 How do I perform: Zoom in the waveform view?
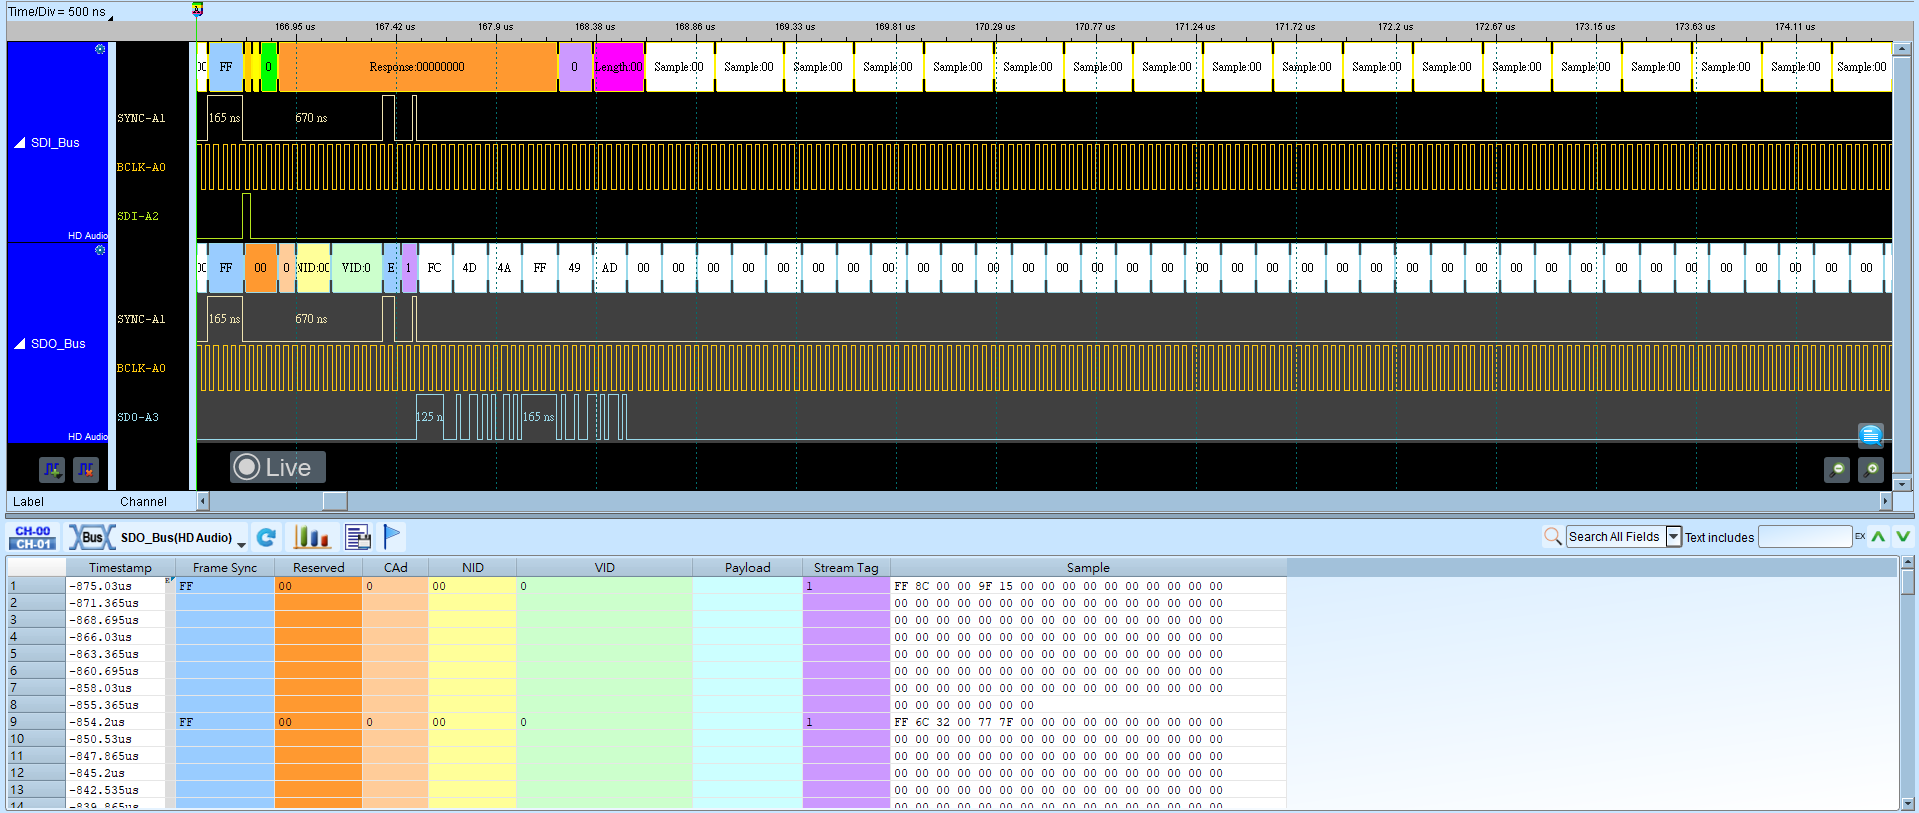1871,469
